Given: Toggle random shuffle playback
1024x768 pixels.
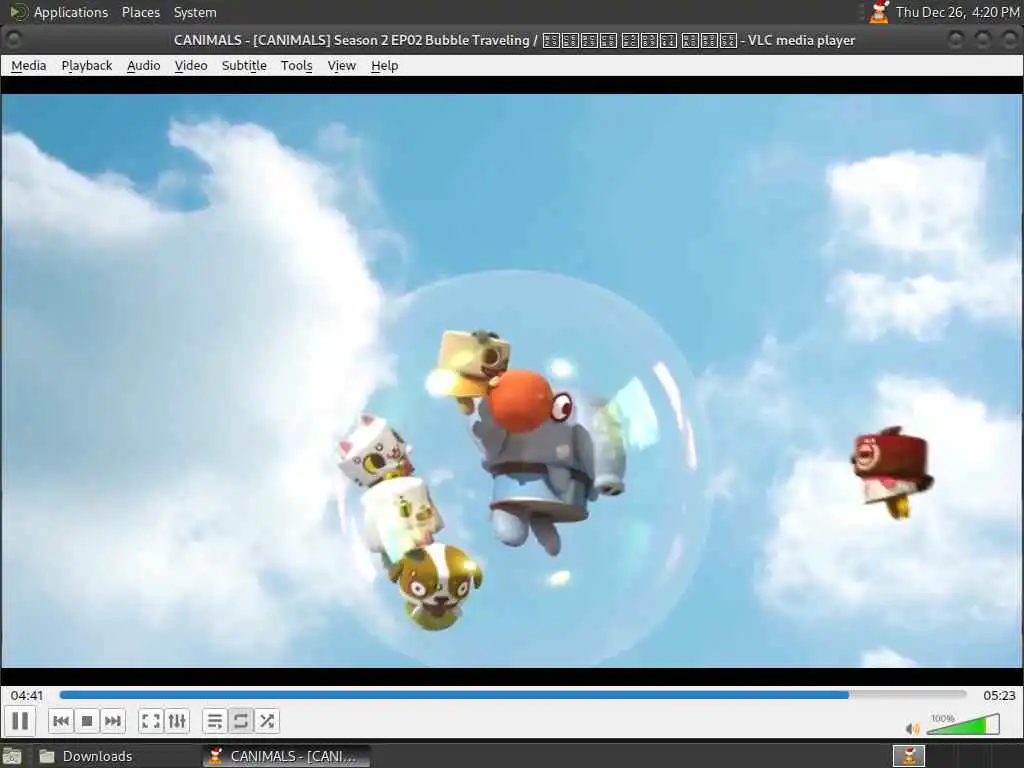Looking at the screenshot, I should pyautogui.click(x=266, y=721).
